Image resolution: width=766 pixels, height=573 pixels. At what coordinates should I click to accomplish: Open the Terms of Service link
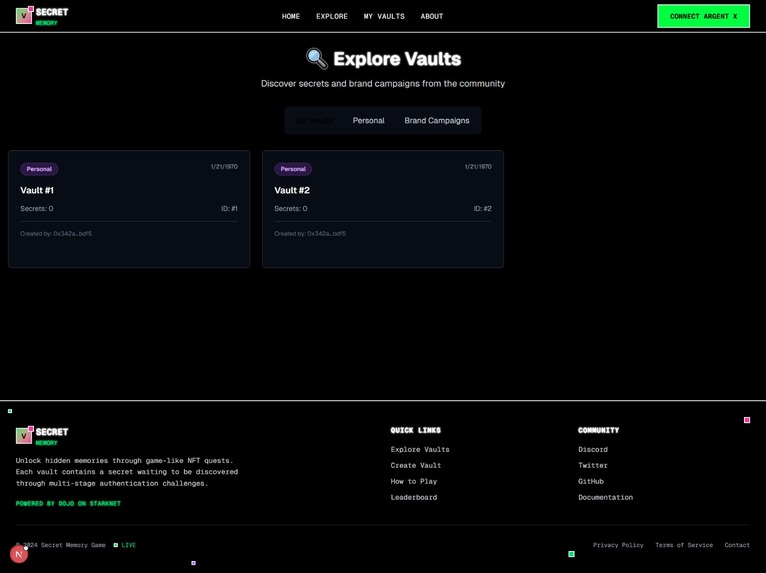[x=684, y=545]
